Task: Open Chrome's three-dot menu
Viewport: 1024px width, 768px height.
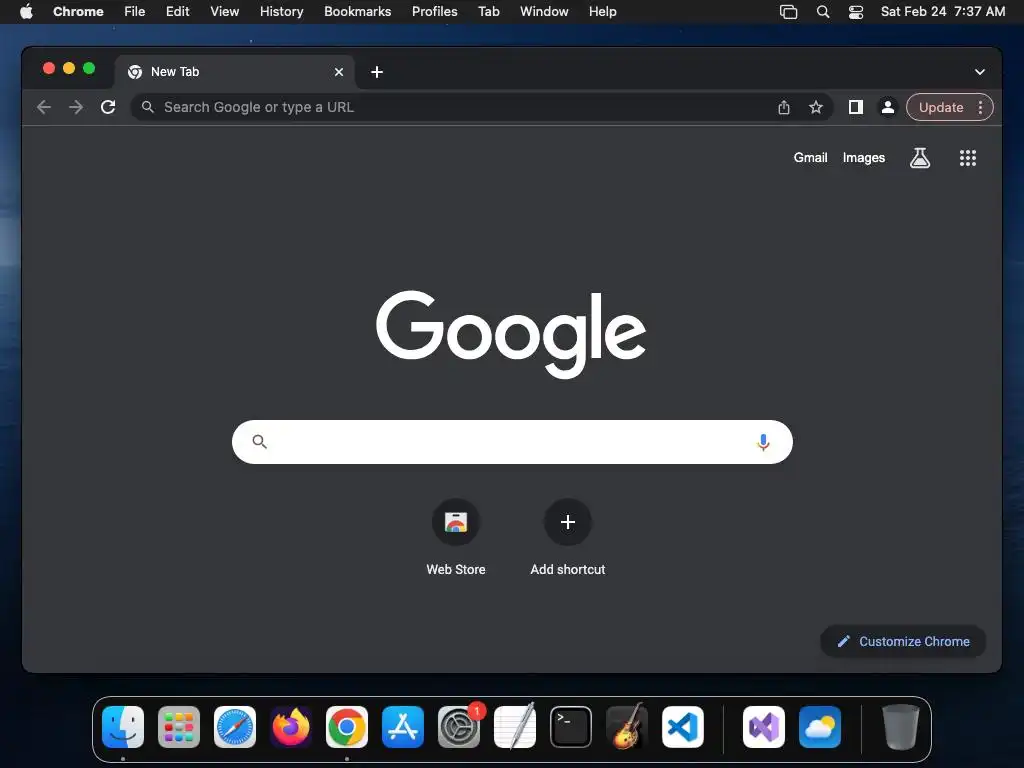Action: [x=980, y=107]
